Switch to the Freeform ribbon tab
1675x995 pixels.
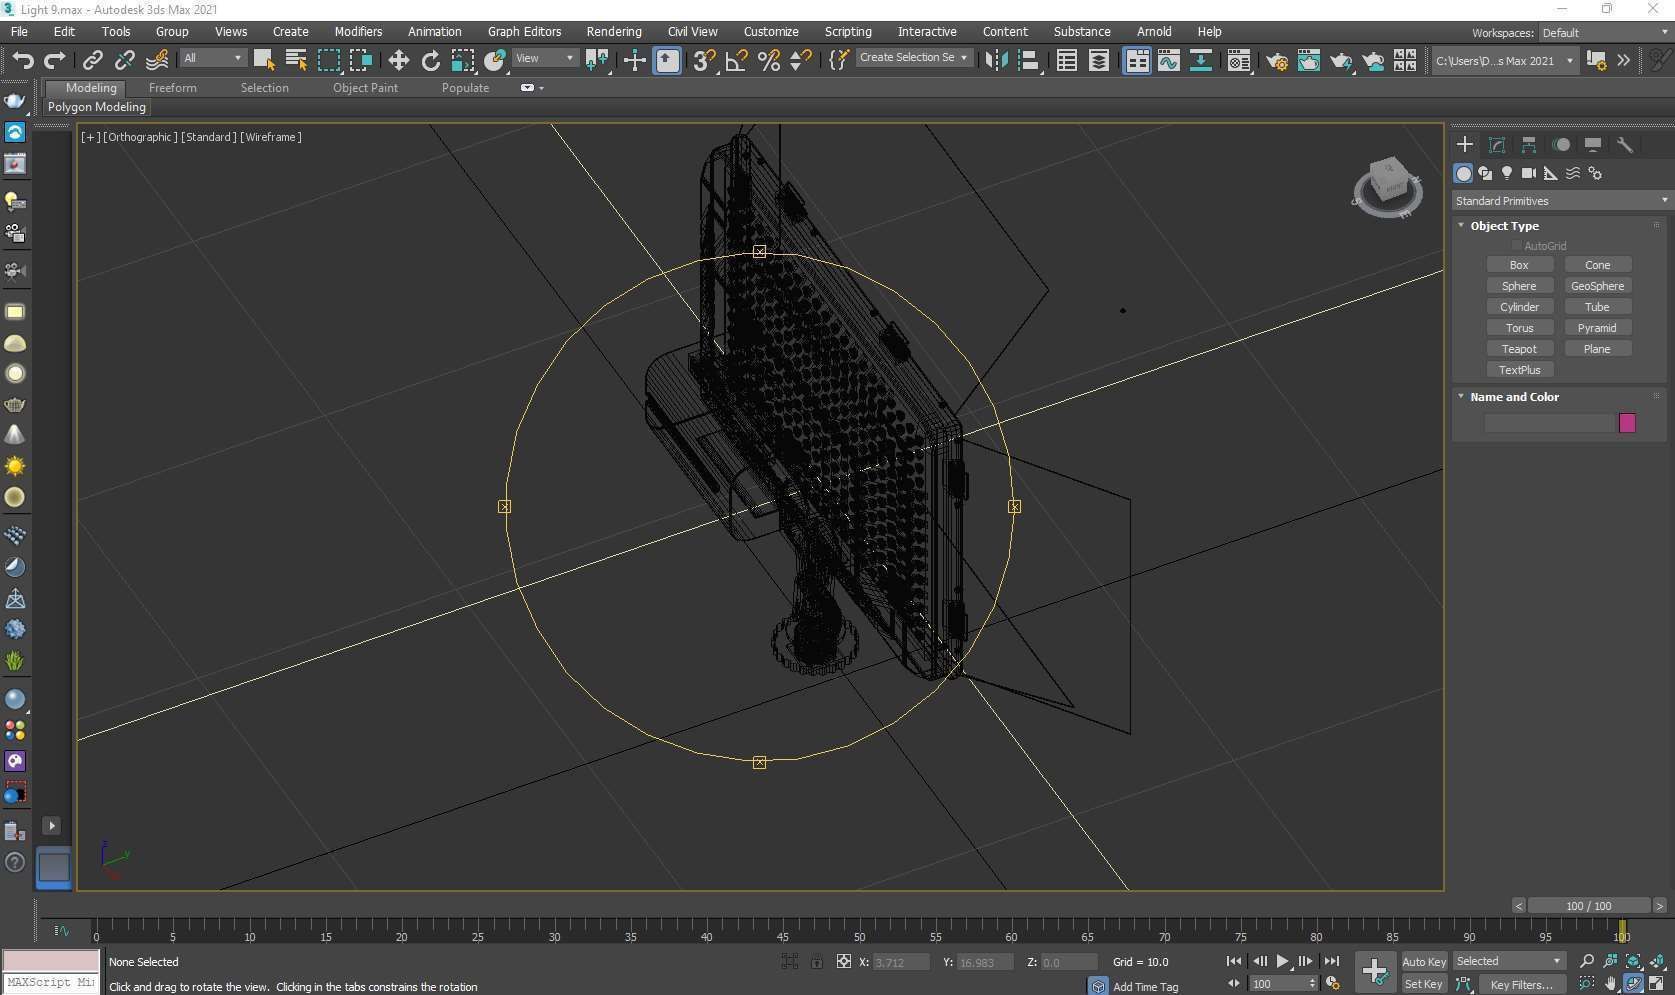coord(173,88)
